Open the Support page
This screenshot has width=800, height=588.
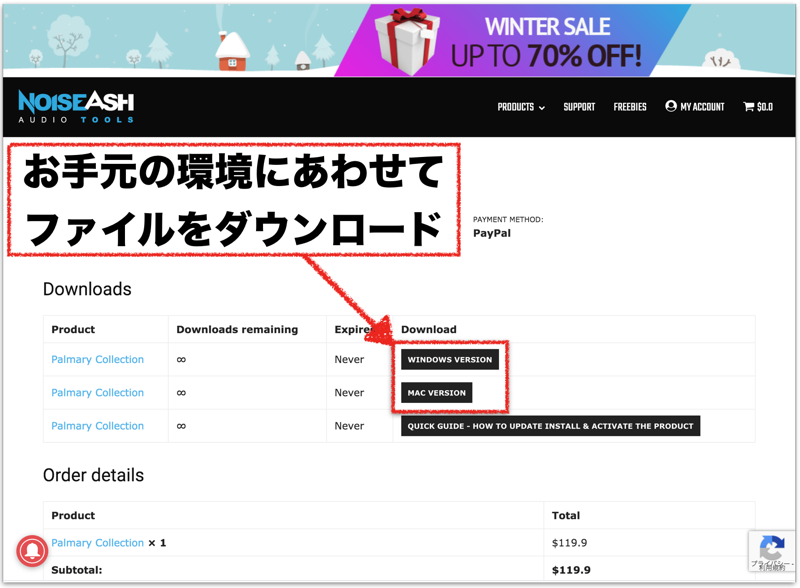[x=579, y=107]
